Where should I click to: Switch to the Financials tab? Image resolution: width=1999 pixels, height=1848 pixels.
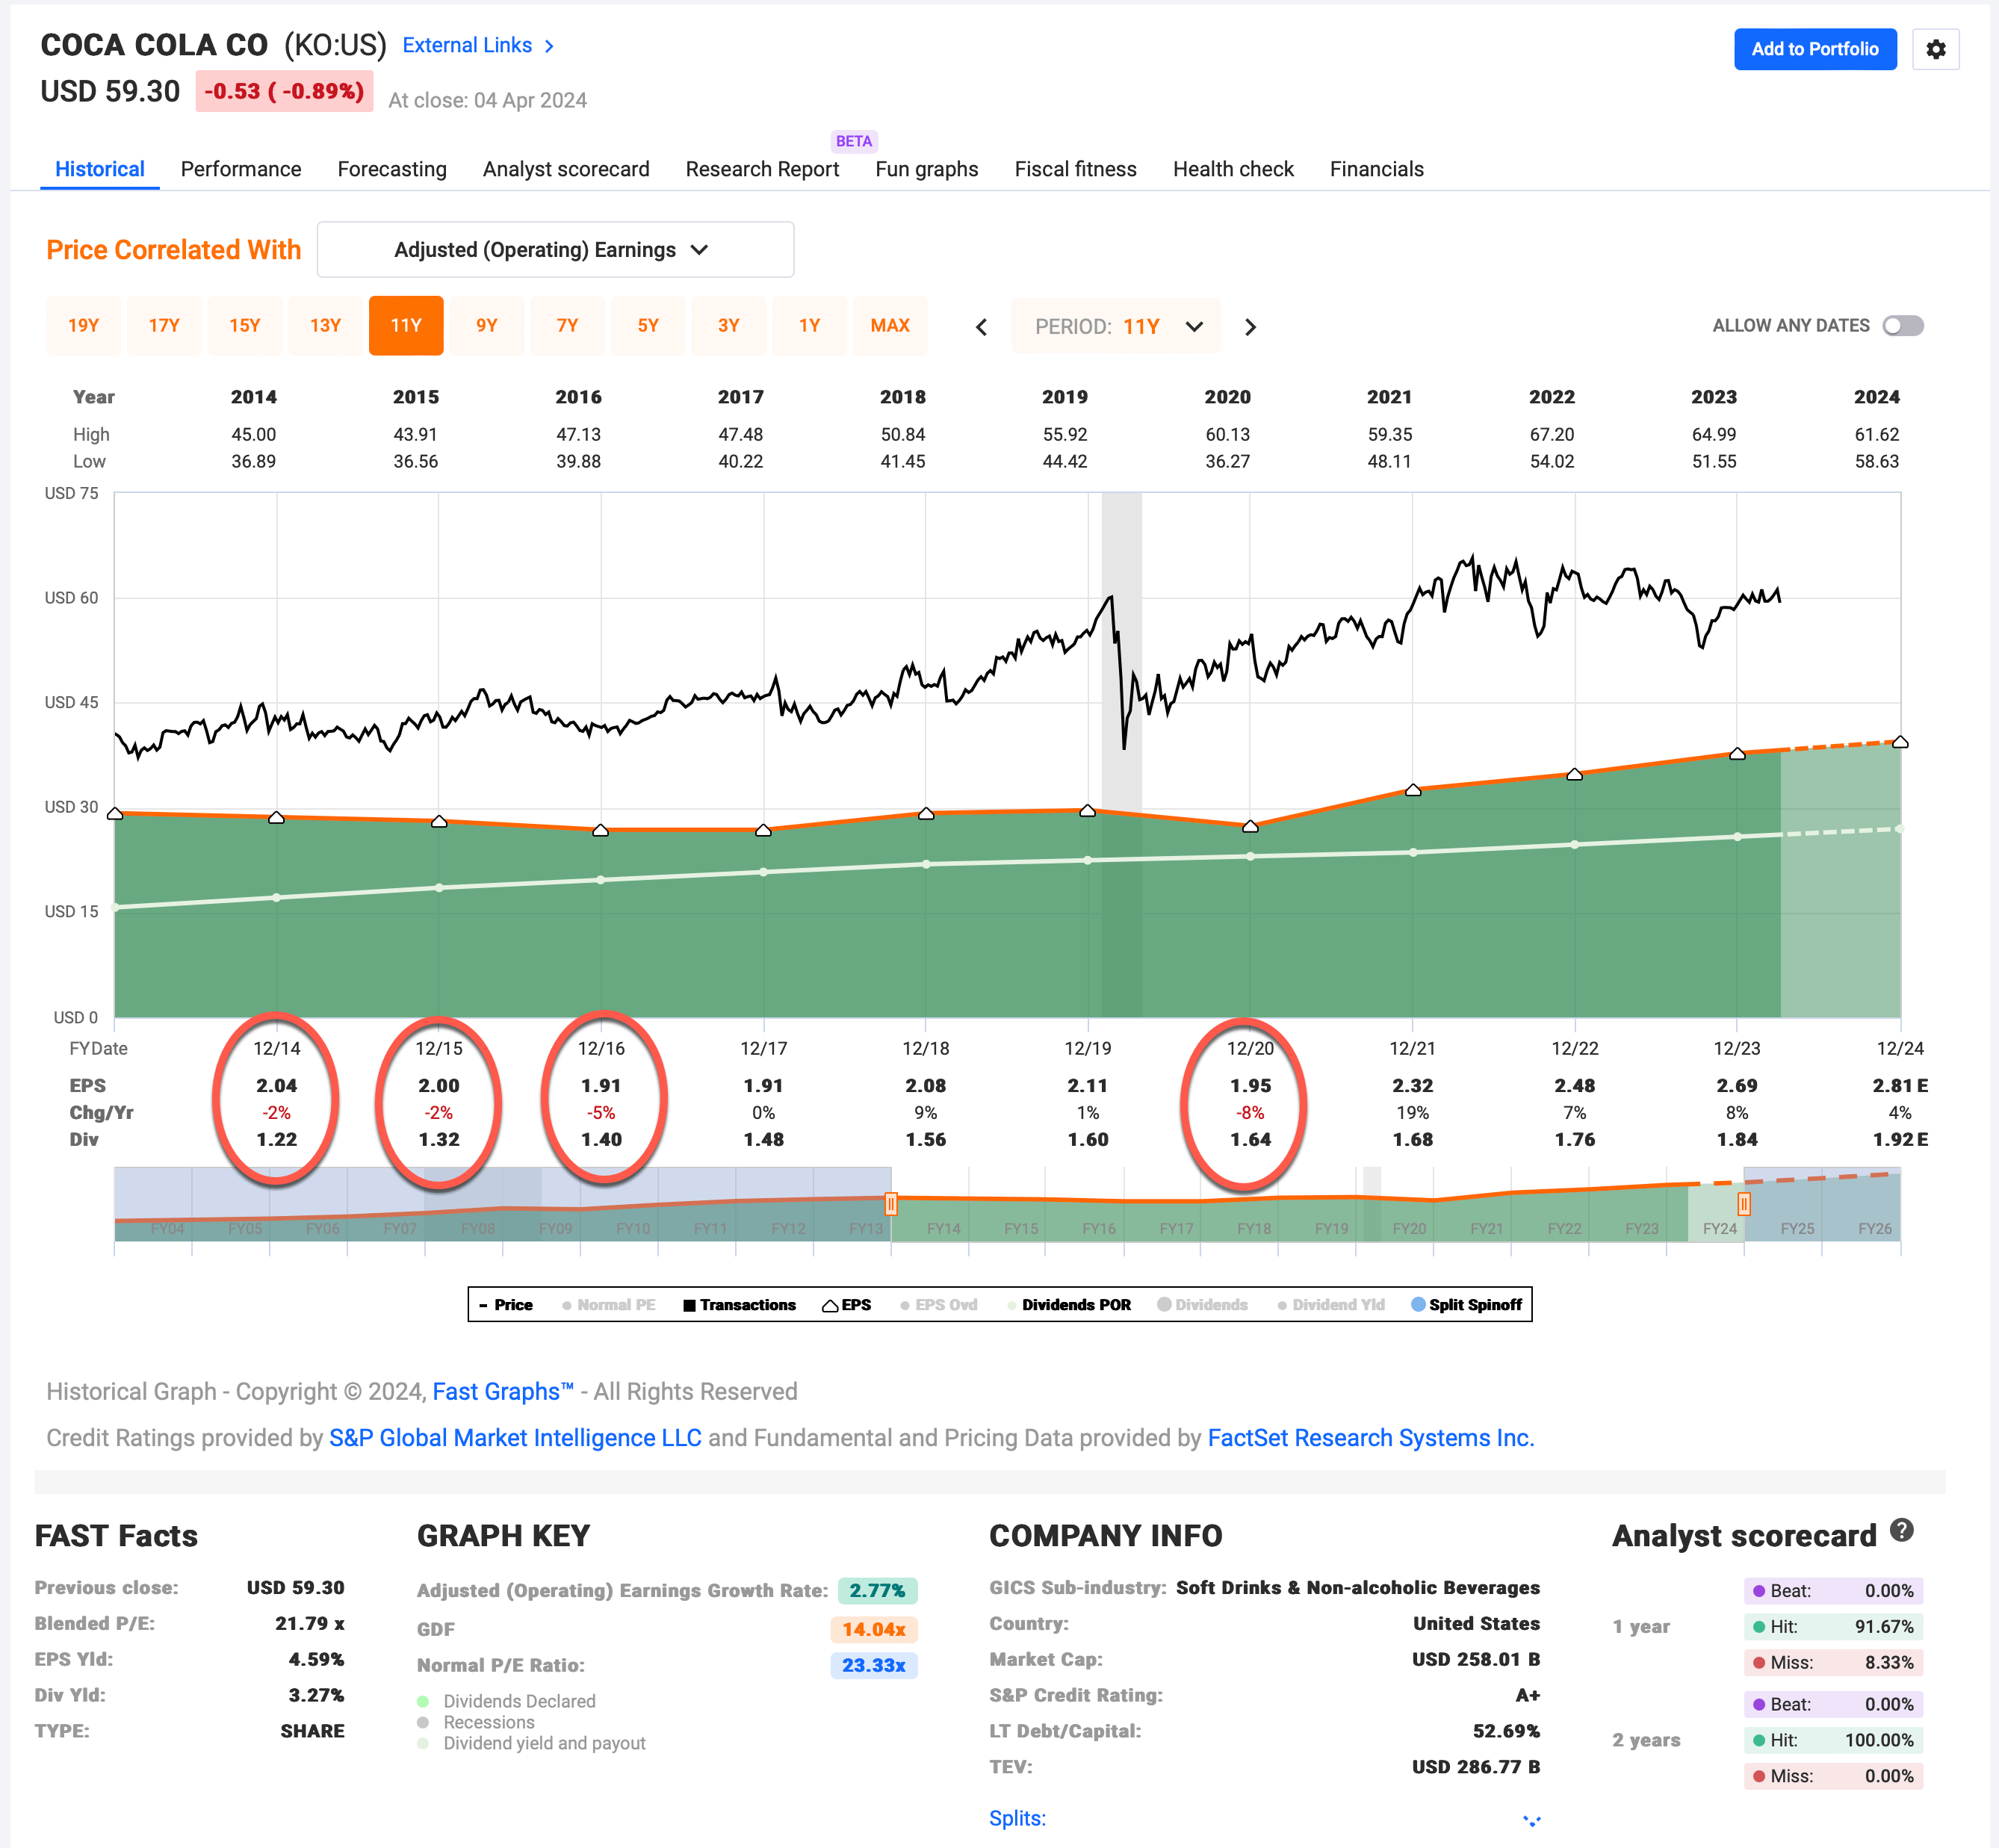click(1379, 169)
